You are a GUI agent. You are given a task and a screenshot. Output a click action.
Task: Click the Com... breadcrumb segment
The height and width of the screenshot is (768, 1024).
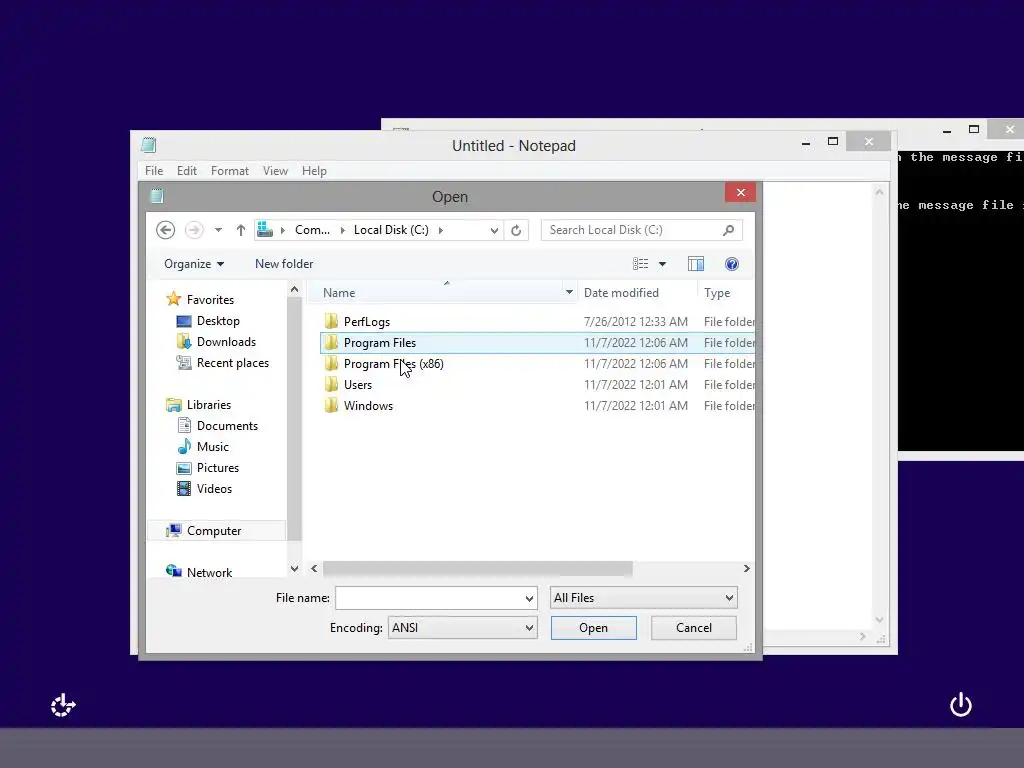click(x=312, y=230)
